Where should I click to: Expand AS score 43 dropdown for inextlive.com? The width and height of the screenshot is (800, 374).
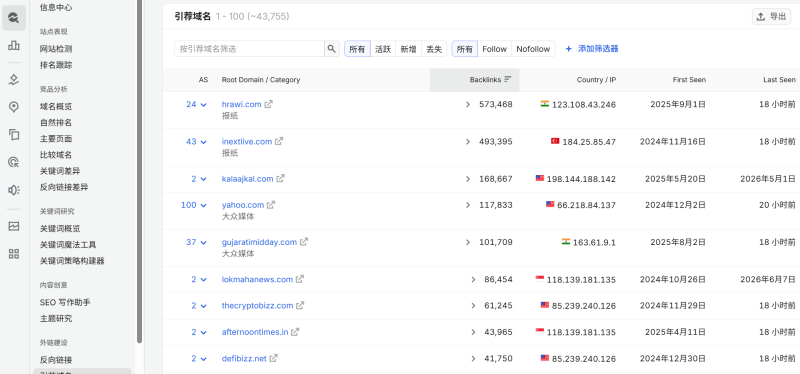click(196, 141)
